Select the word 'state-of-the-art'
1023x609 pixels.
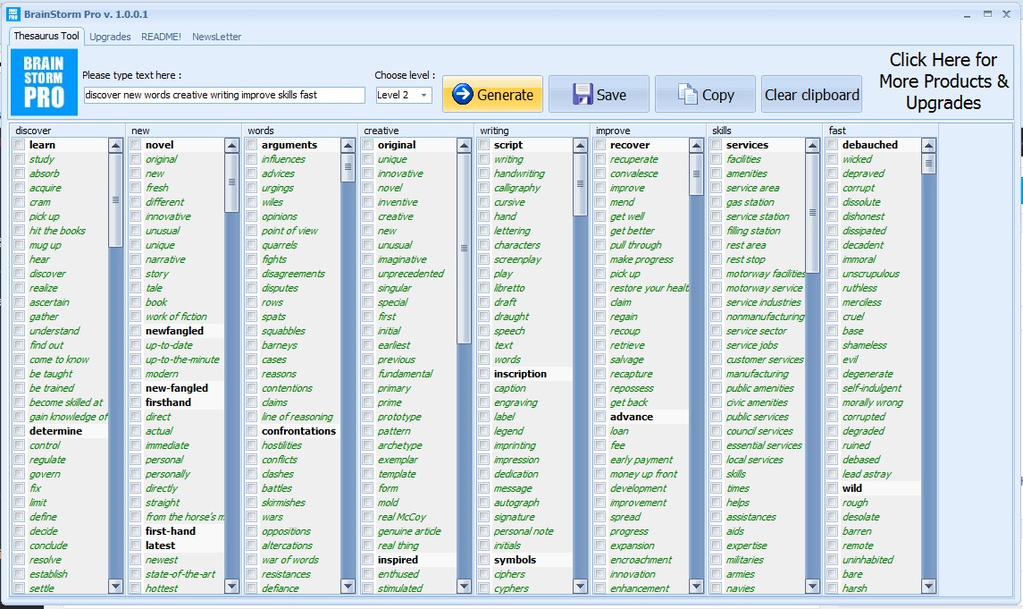(x=181, y=574)
